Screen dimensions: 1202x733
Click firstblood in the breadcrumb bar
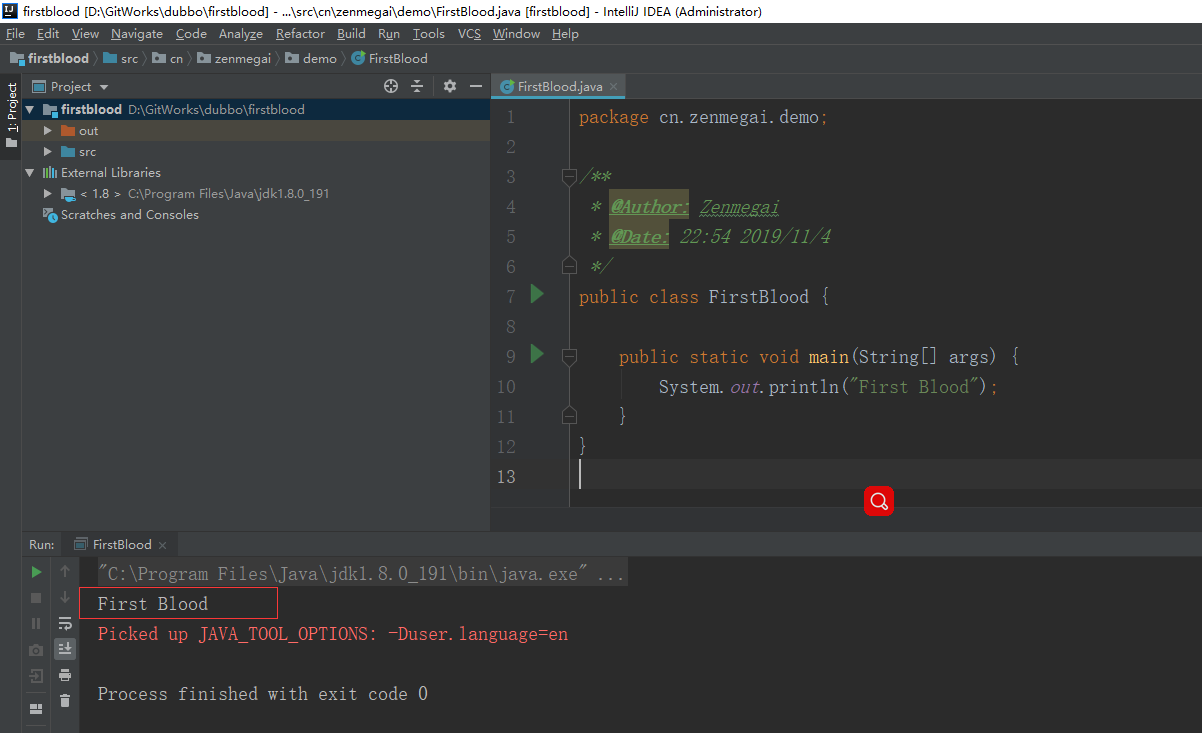coord(49,58)
